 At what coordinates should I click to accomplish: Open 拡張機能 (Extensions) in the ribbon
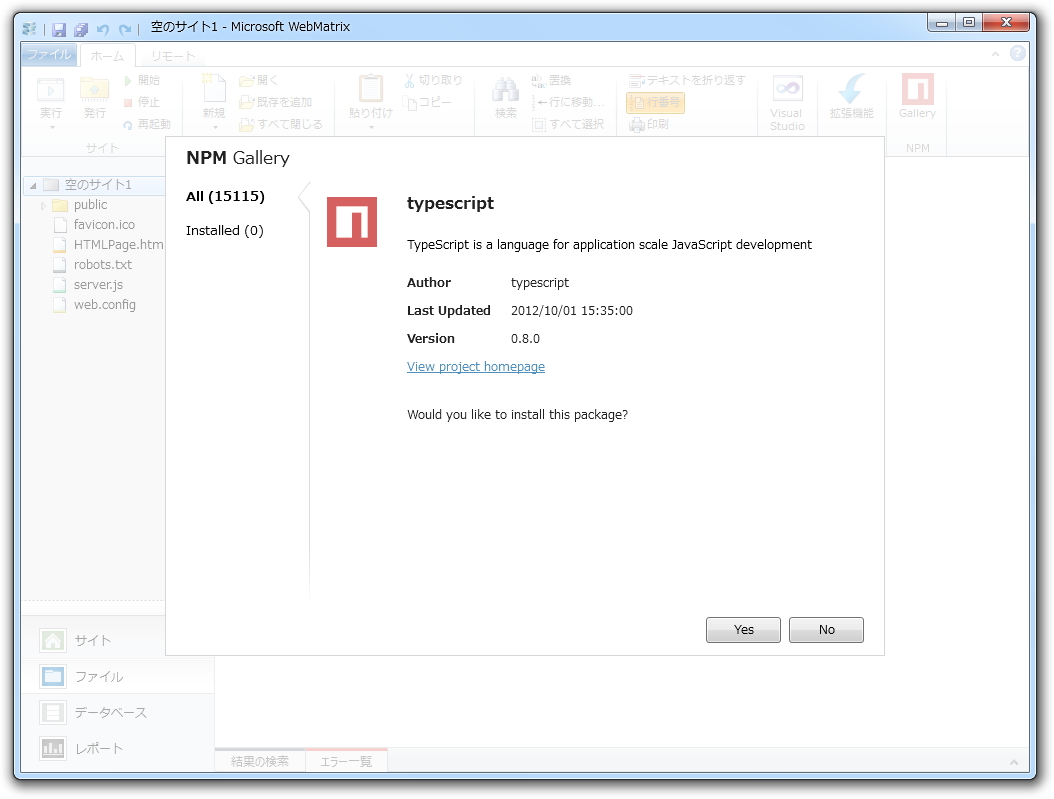[x=851, y=100]
